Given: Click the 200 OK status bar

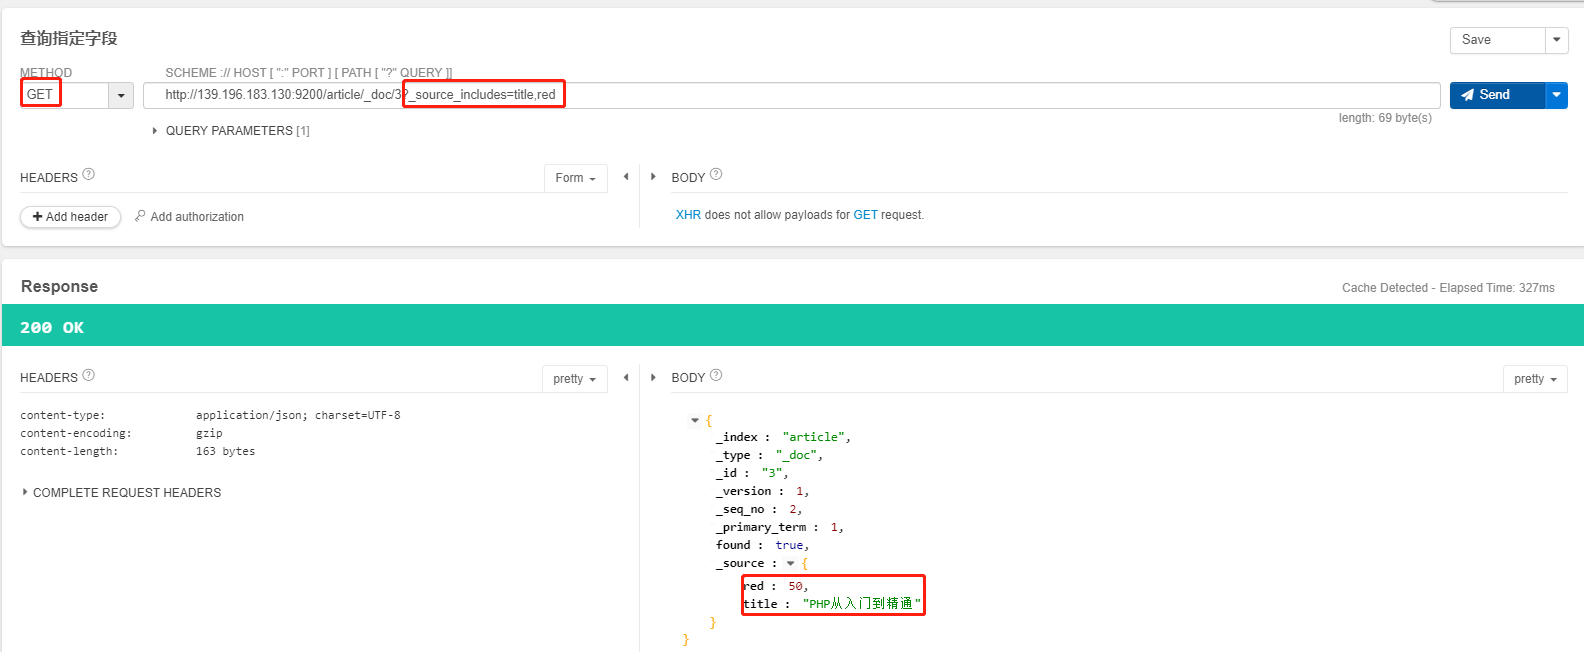Looking at the screenshot, I should (x=793, y=326).
